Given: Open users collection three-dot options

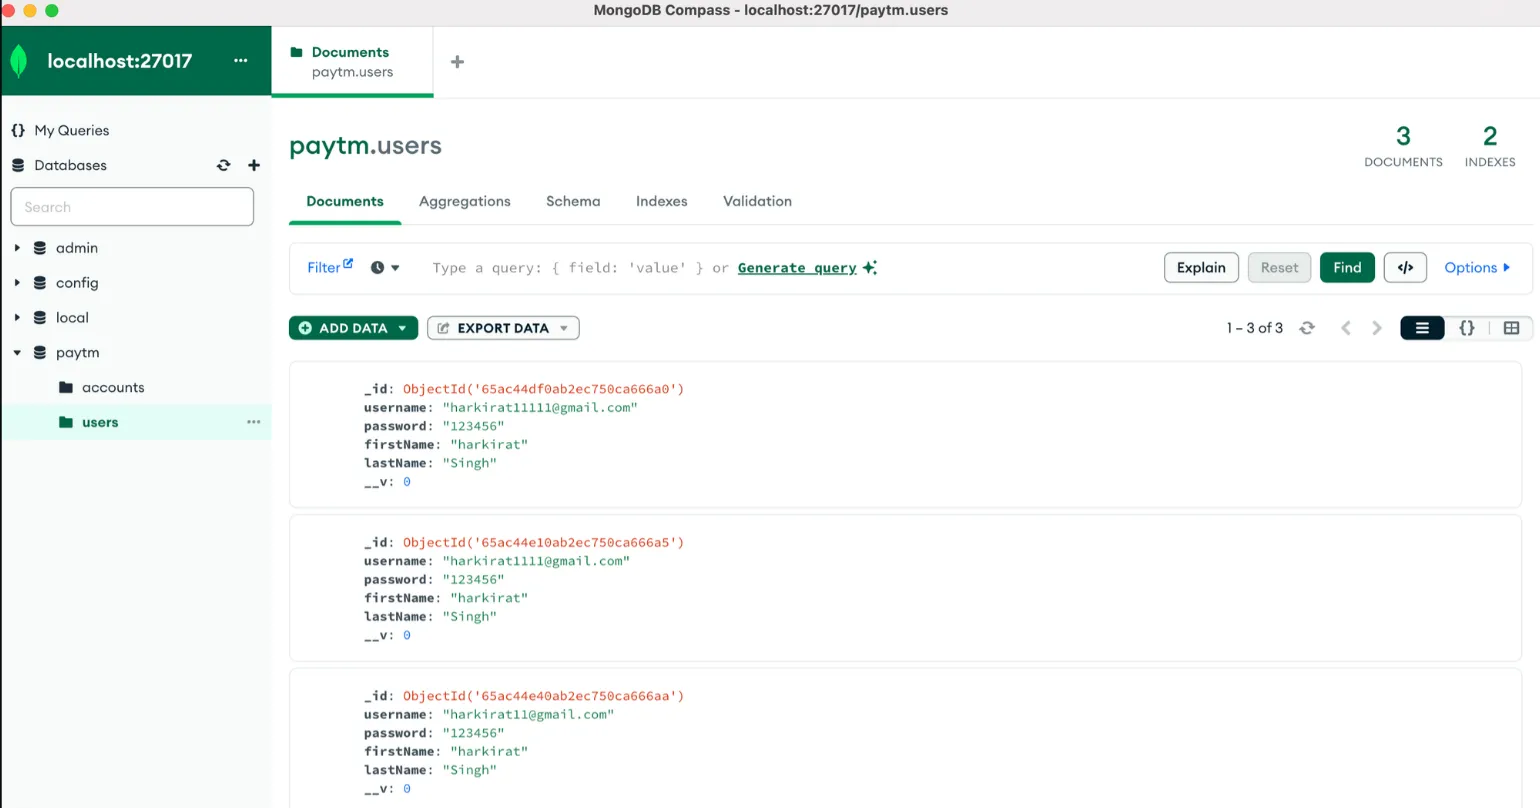Looking at the screenshot, I should (253, 422).
